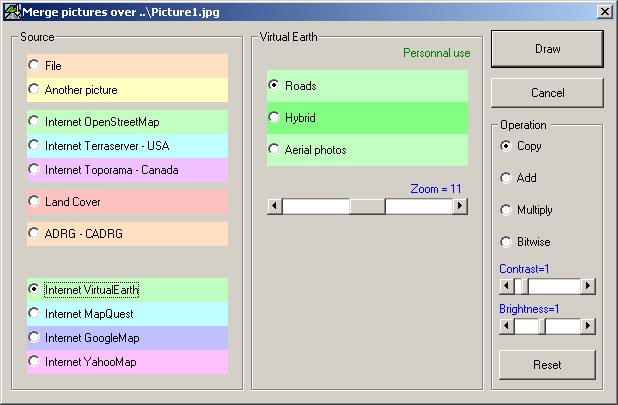Select Internet YahooMap source
The height and width of the screenshot is (405, 618).
pos(127,362)
